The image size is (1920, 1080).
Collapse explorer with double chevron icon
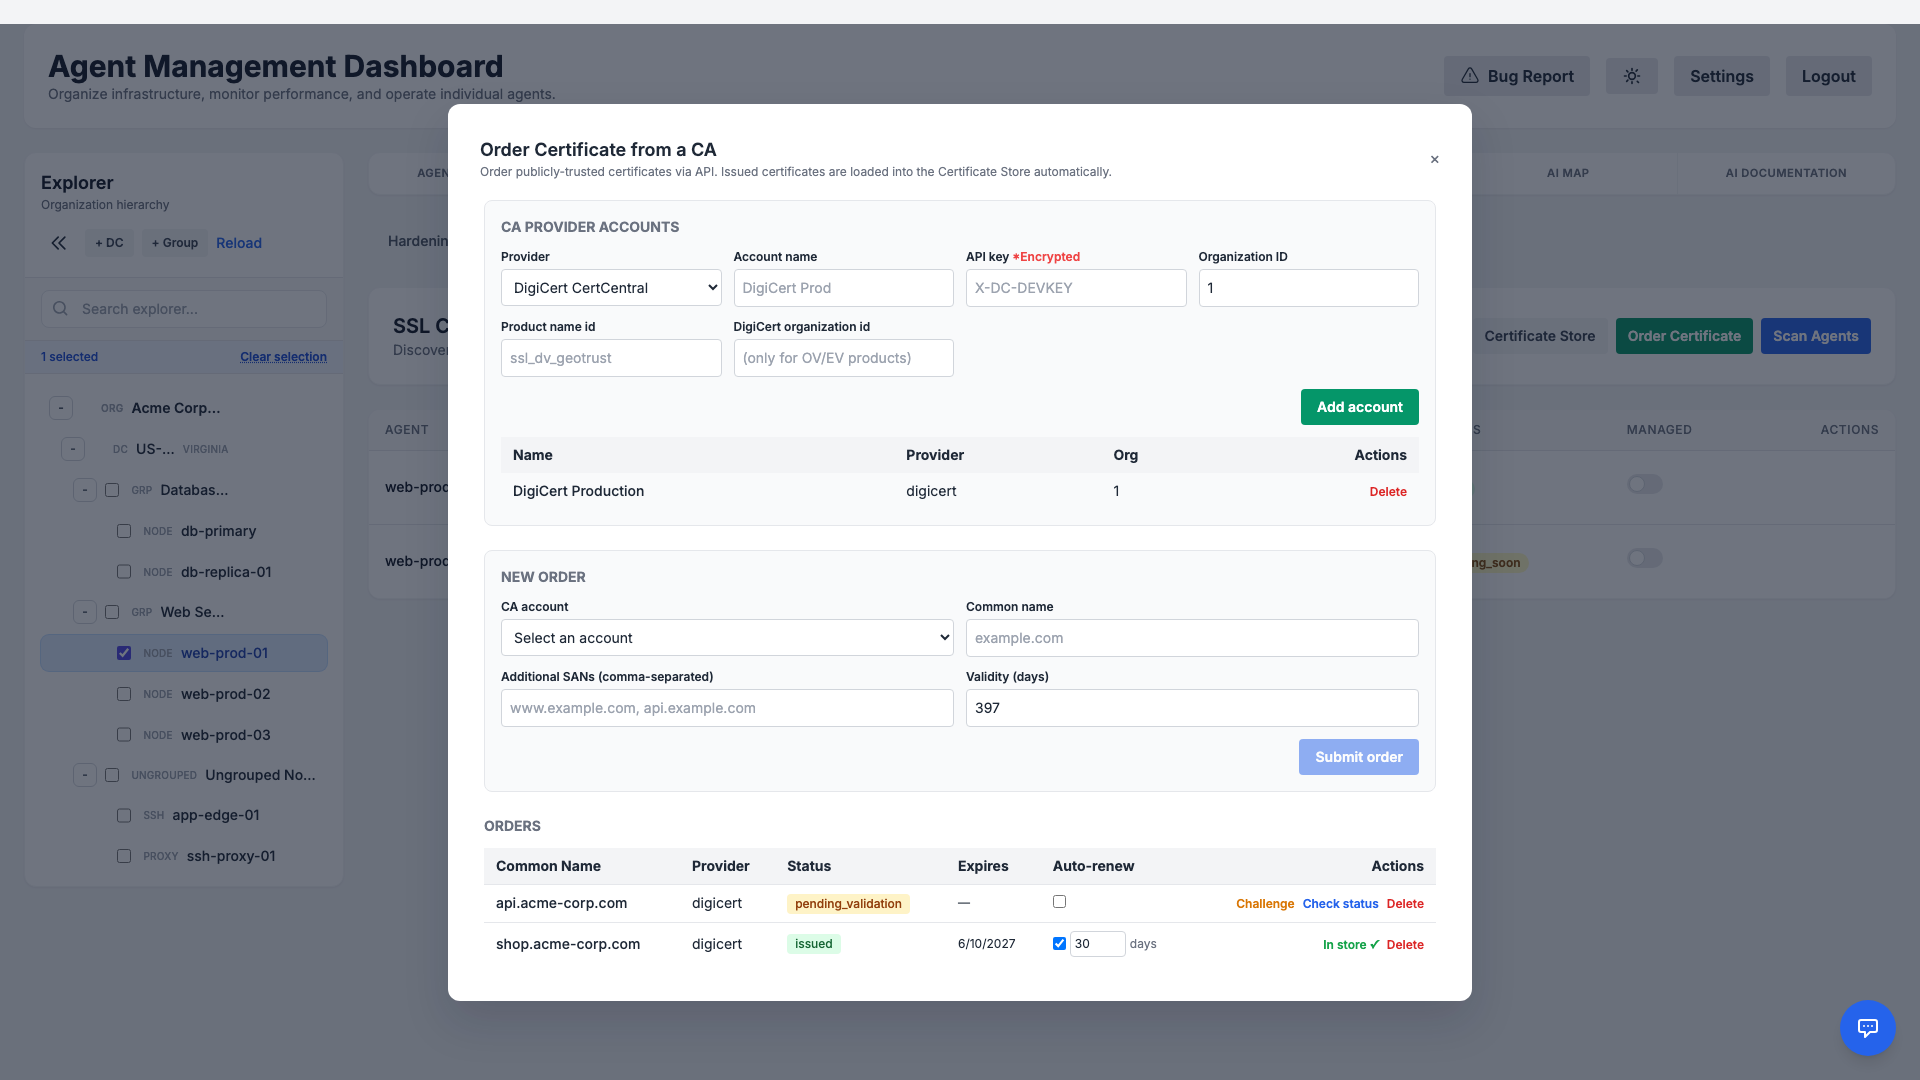click(x=59, y=243)
